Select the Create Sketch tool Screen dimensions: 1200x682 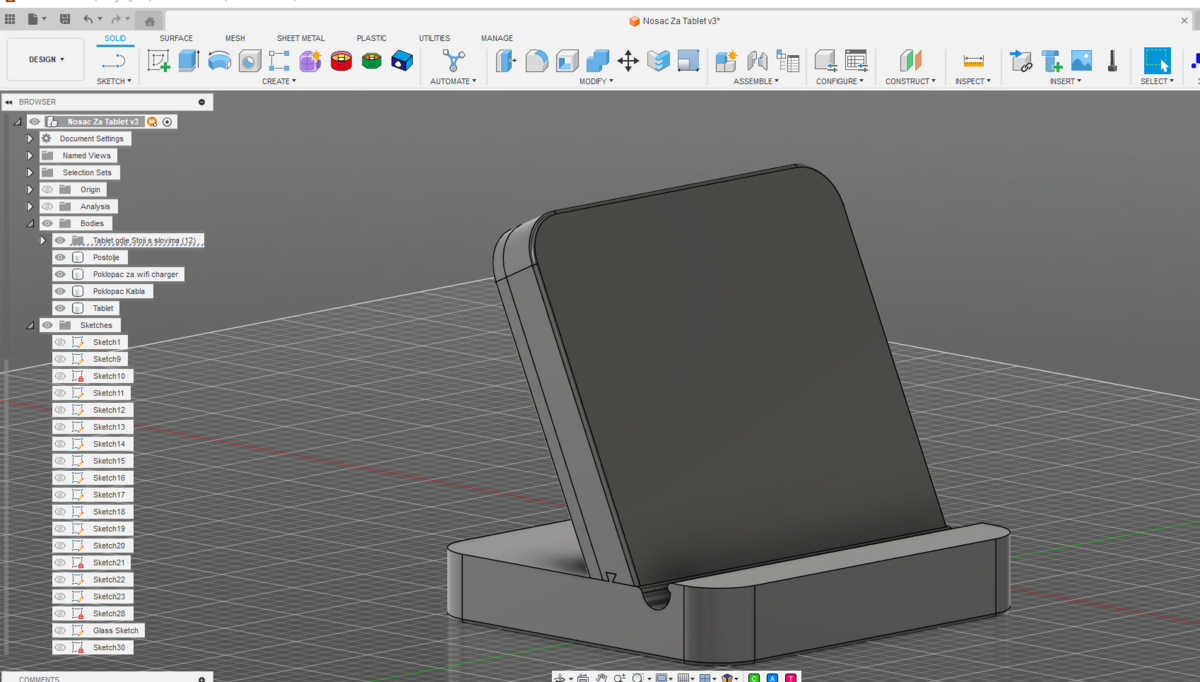158,61
